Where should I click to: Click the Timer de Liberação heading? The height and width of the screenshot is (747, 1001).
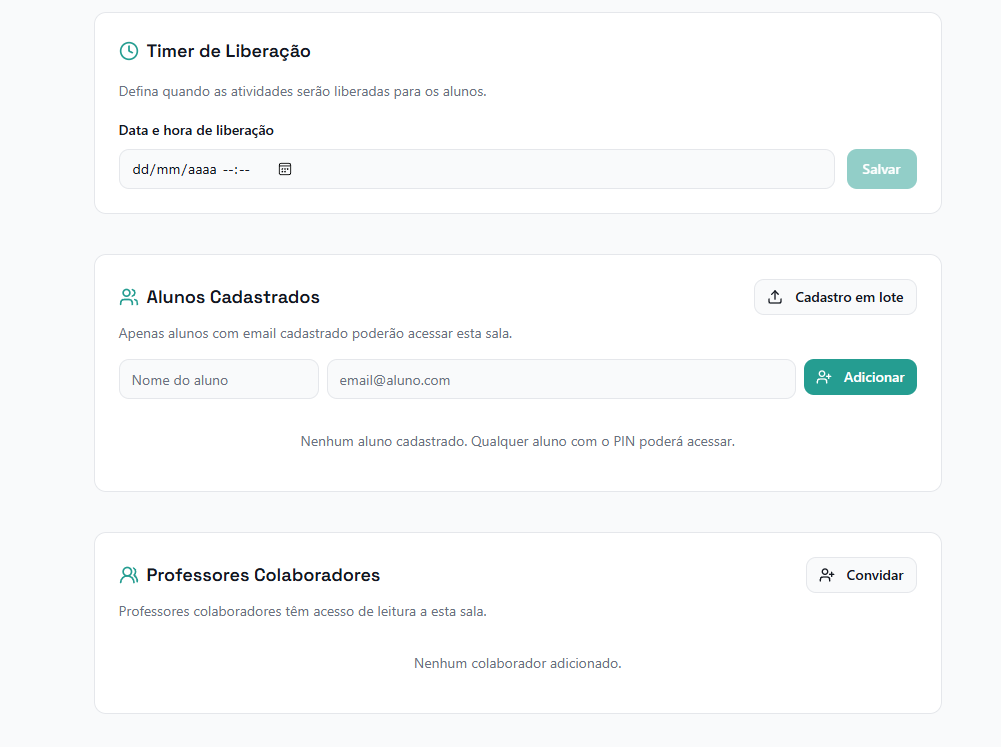[229, 51]
